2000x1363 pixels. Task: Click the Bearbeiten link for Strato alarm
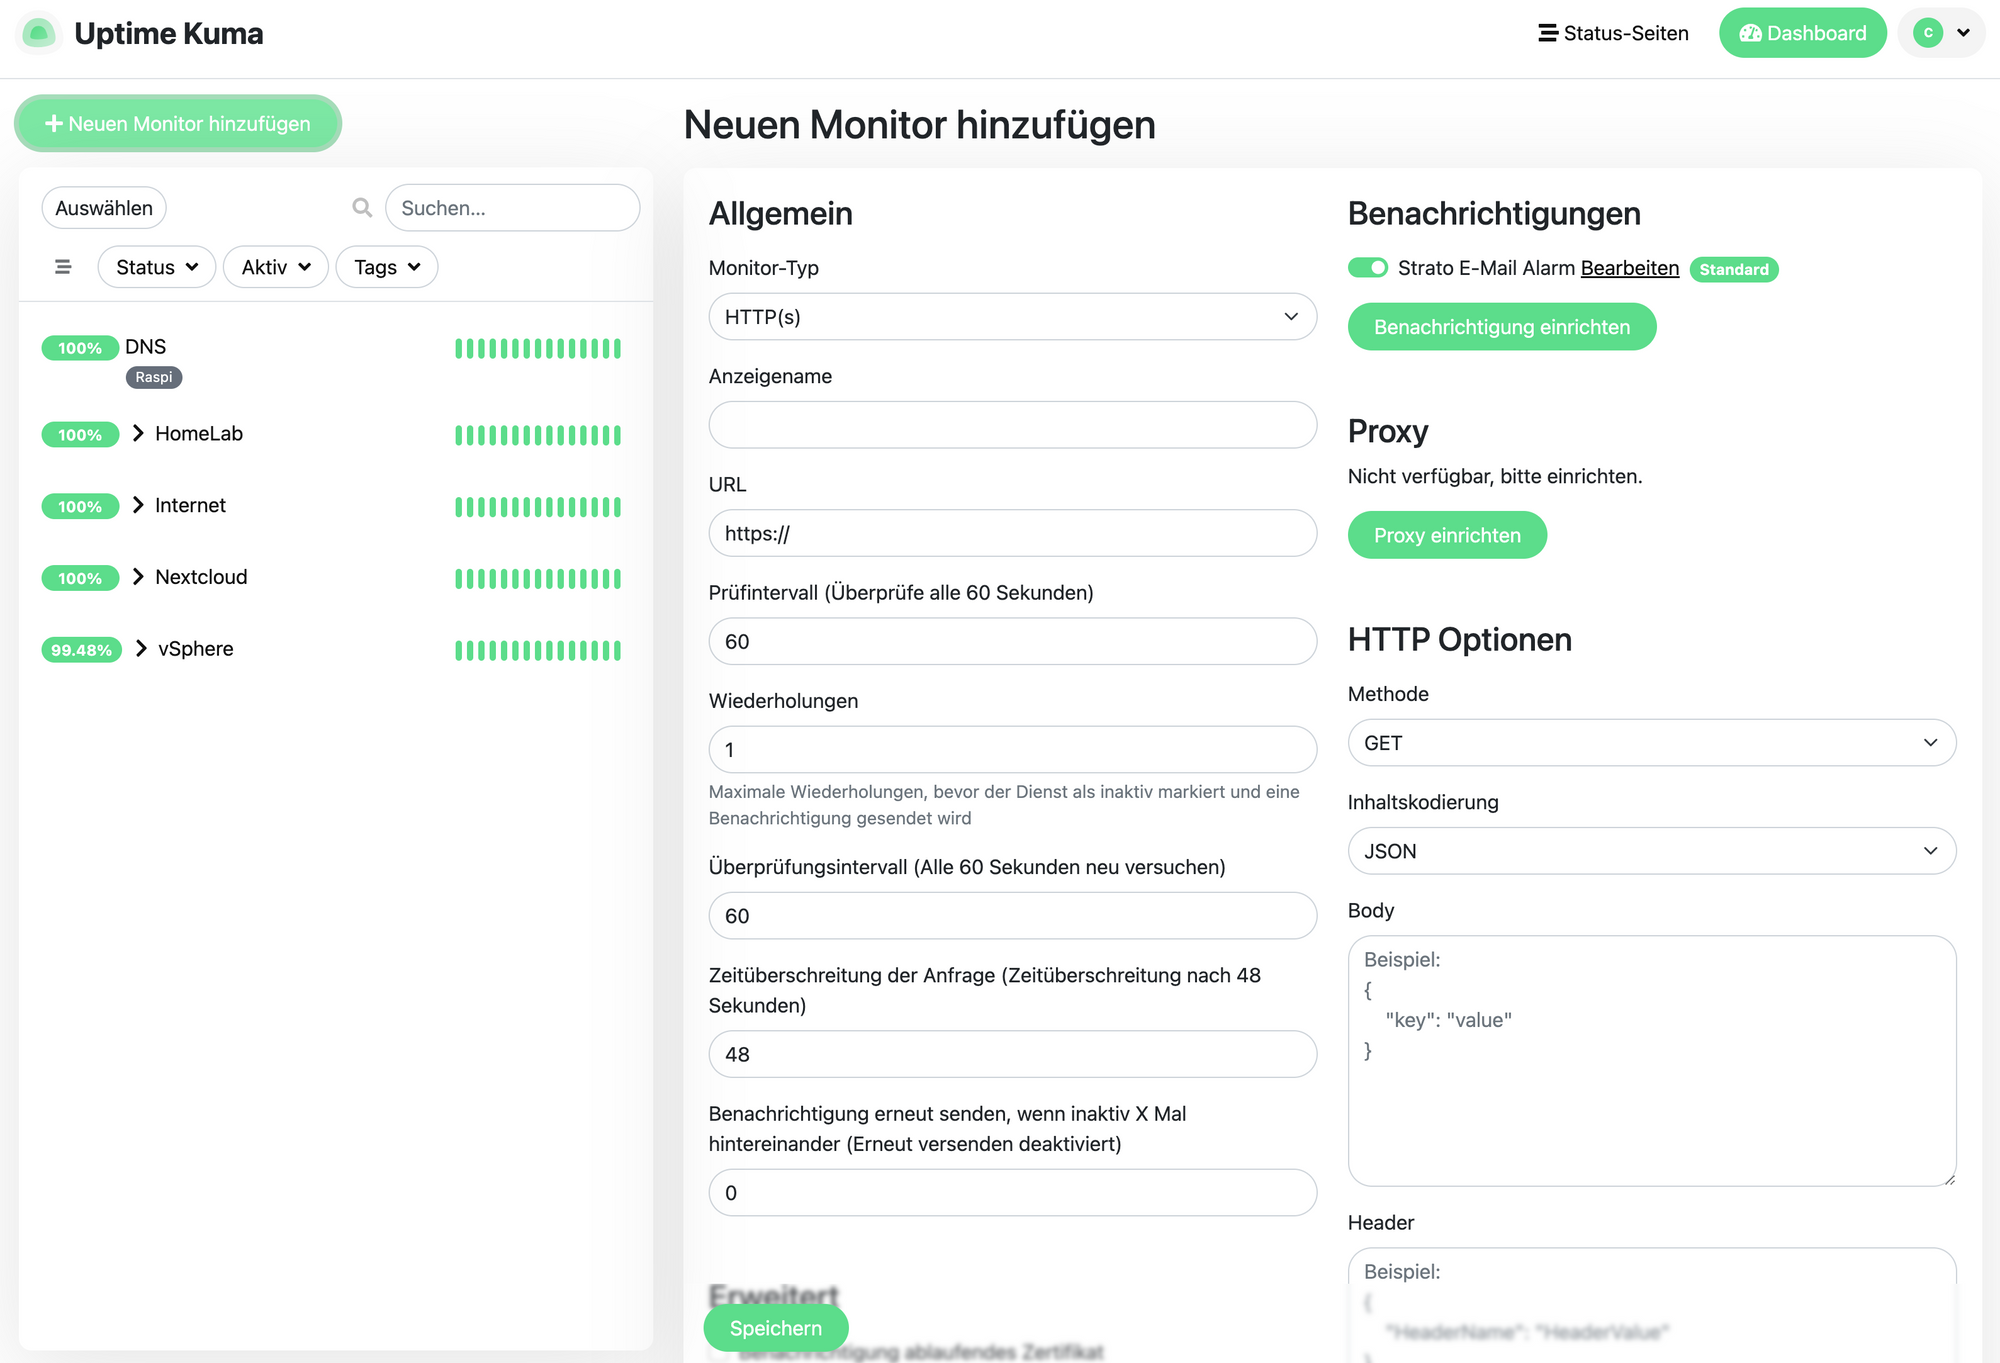[1629, 268]
